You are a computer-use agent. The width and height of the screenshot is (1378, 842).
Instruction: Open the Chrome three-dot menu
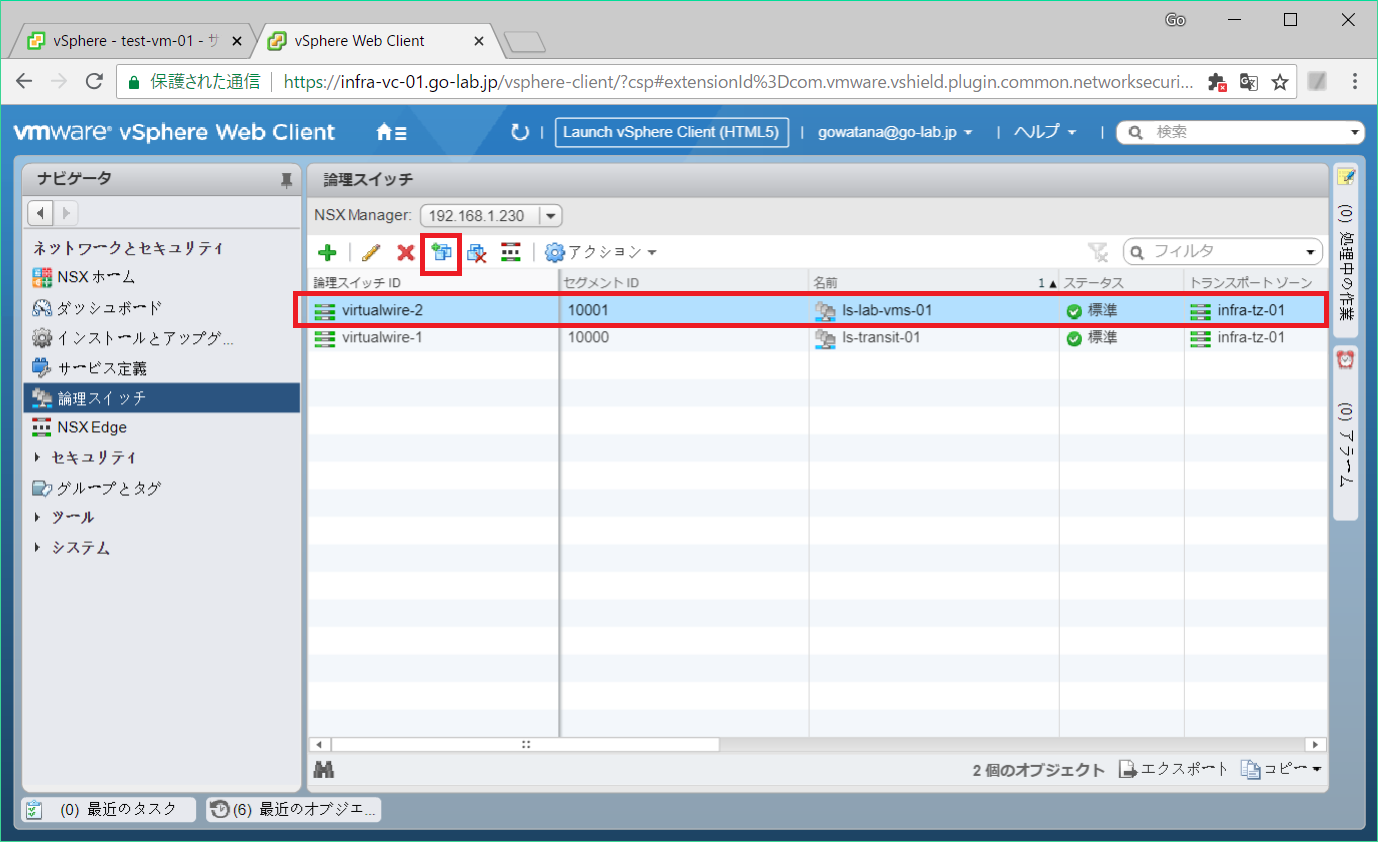click(1355, 82)
